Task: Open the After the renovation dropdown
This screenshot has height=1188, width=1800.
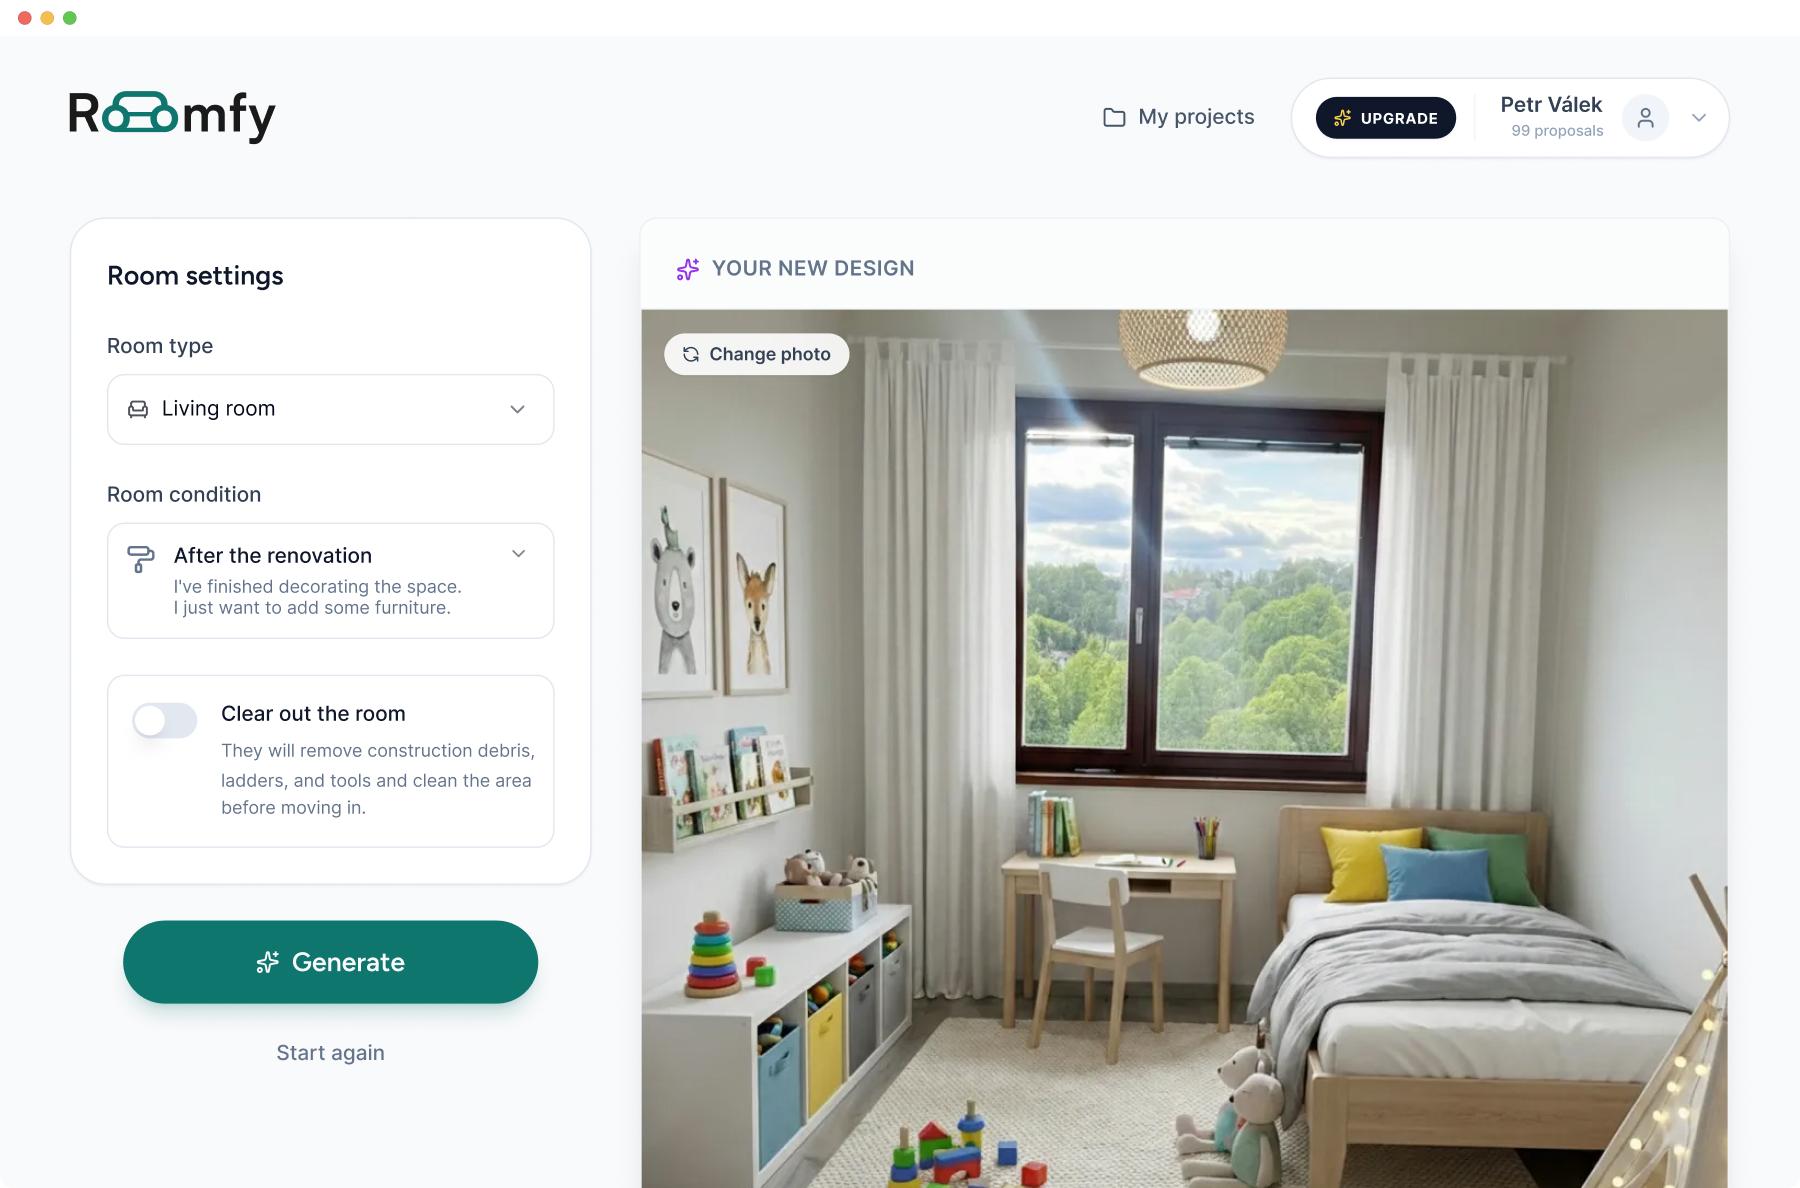Action: [330, 580]
